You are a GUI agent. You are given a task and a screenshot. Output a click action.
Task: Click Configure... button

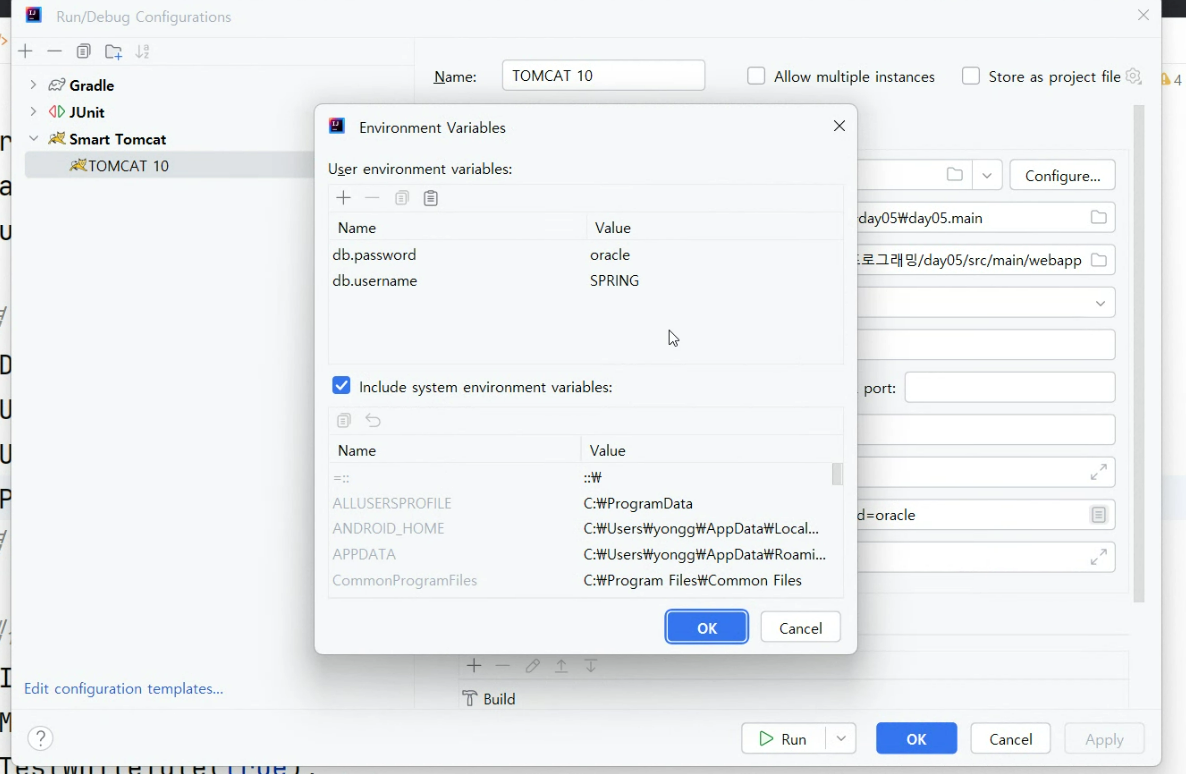(1062, 176)
